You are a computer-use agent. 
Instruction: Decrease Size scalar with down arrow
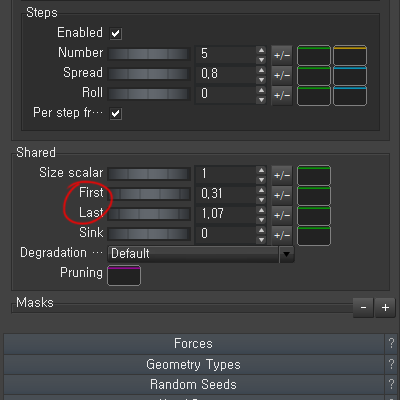(261, 179)
